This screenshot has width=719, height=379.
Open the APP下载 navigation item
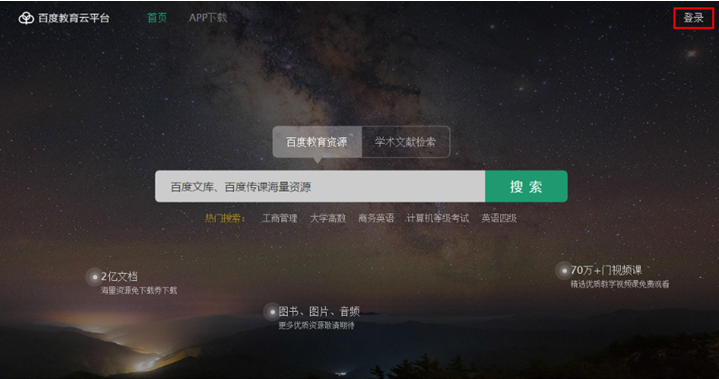pos(208,18)
